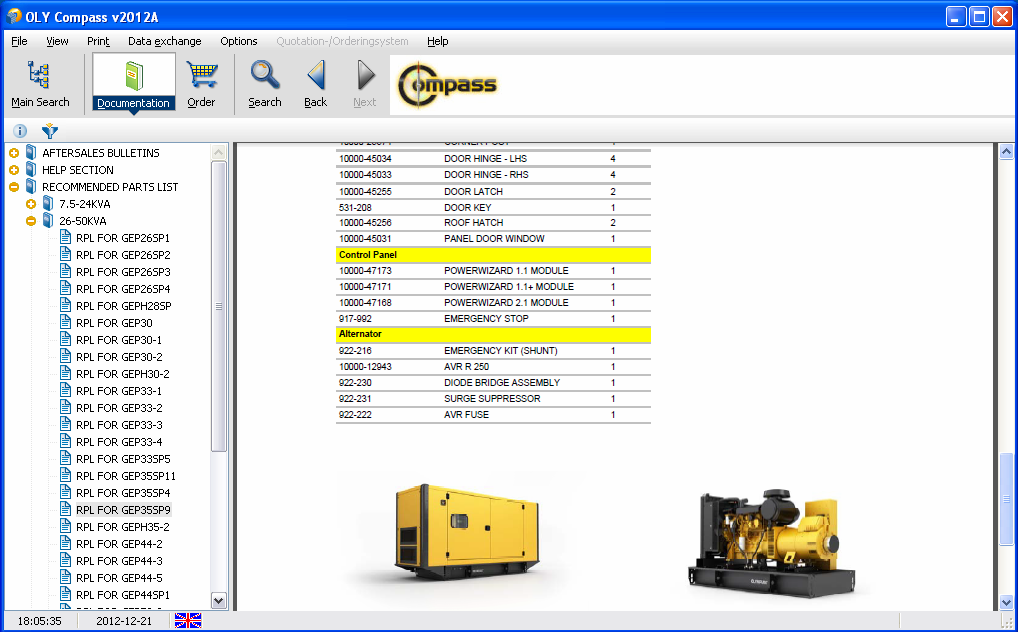
Task: Click the Control Panel yellow header
Action: (493, 255)
